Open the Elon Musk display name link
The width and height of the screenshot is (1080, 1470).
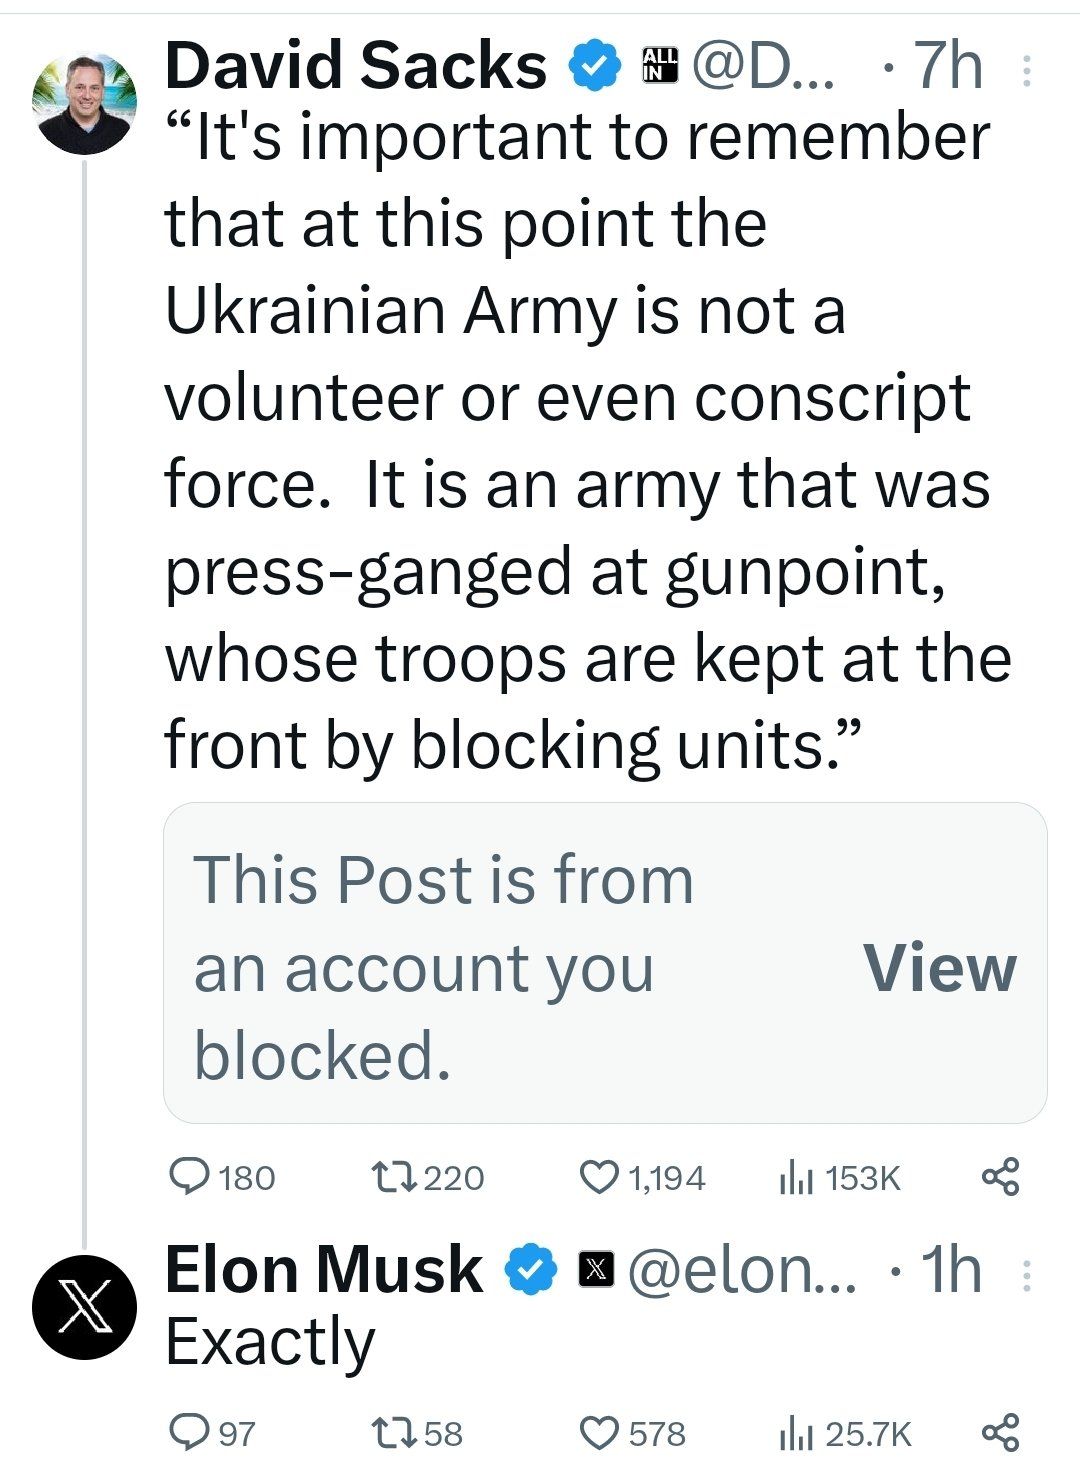click(324, 1270)
